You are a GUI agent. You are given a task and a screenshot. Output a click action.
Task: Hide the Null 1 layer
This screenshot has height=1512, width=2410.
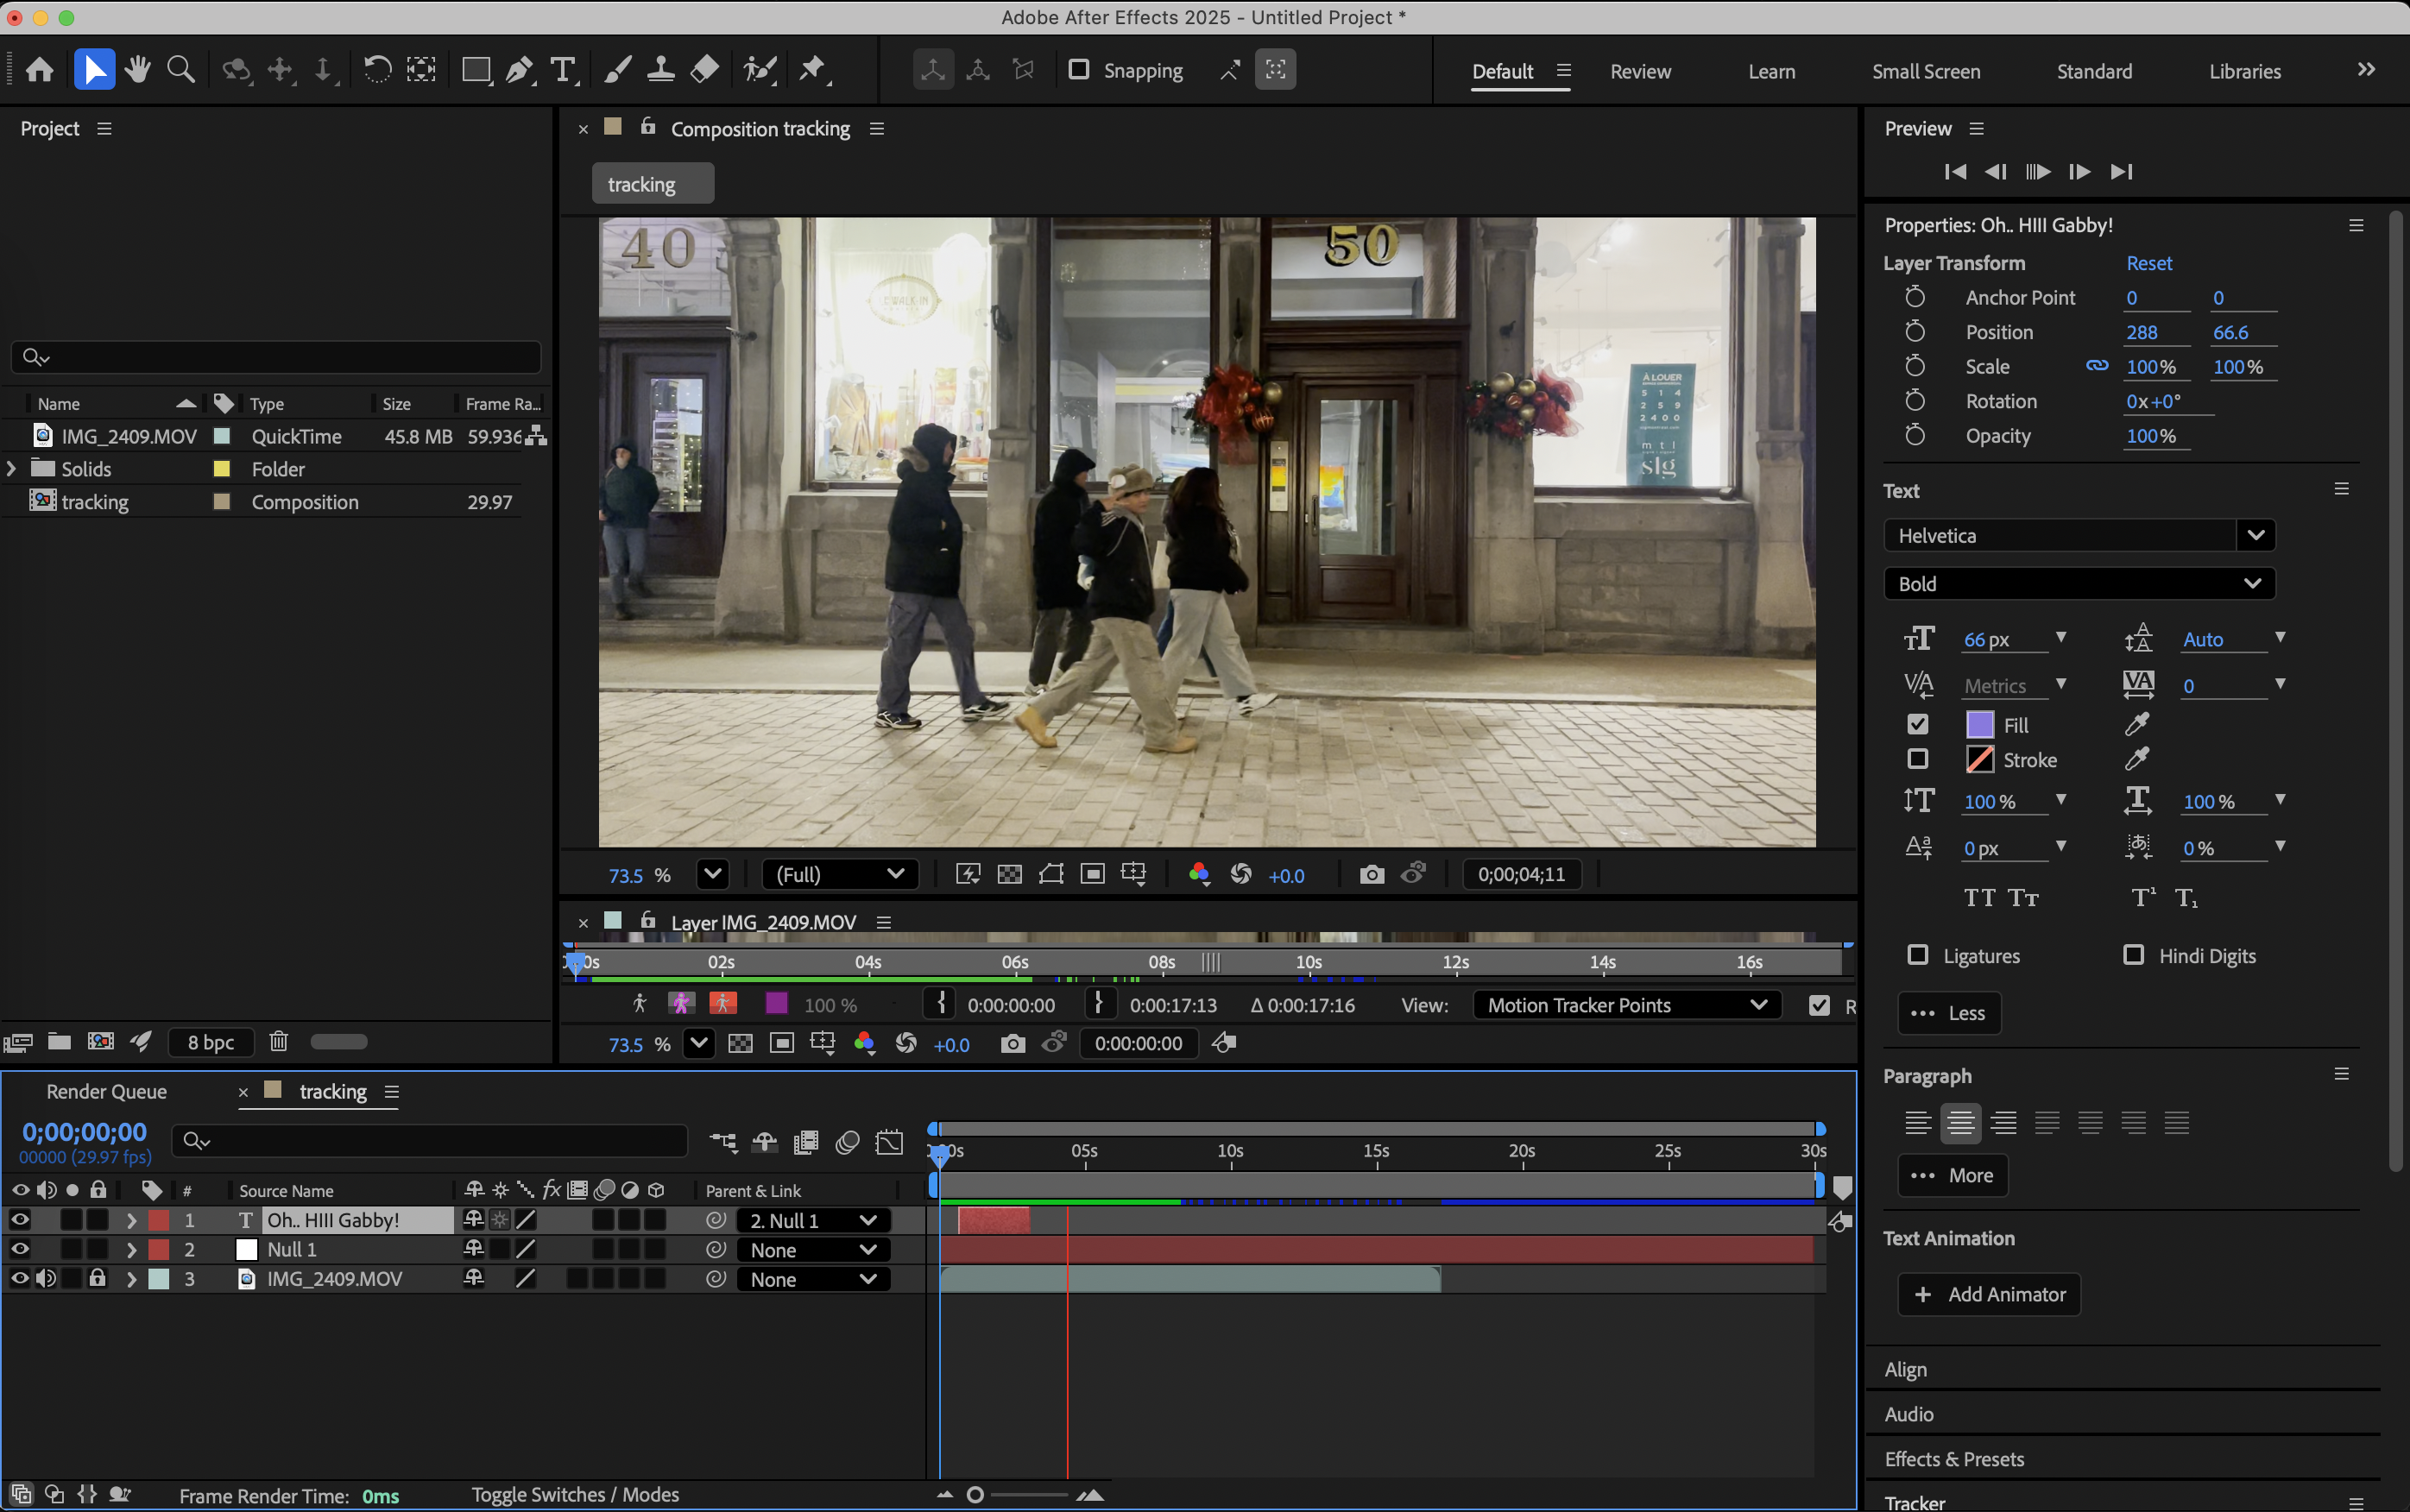20,1249
